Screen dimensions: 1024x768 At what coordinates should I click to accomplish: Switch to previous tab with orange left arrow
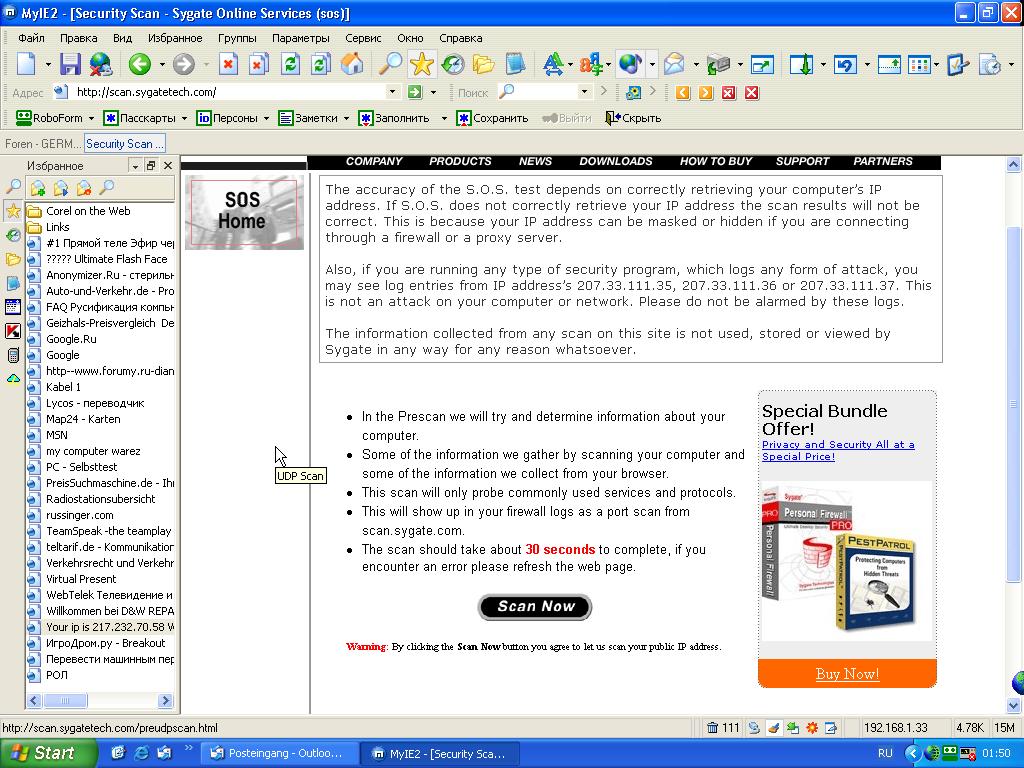[x=683, y=93]
